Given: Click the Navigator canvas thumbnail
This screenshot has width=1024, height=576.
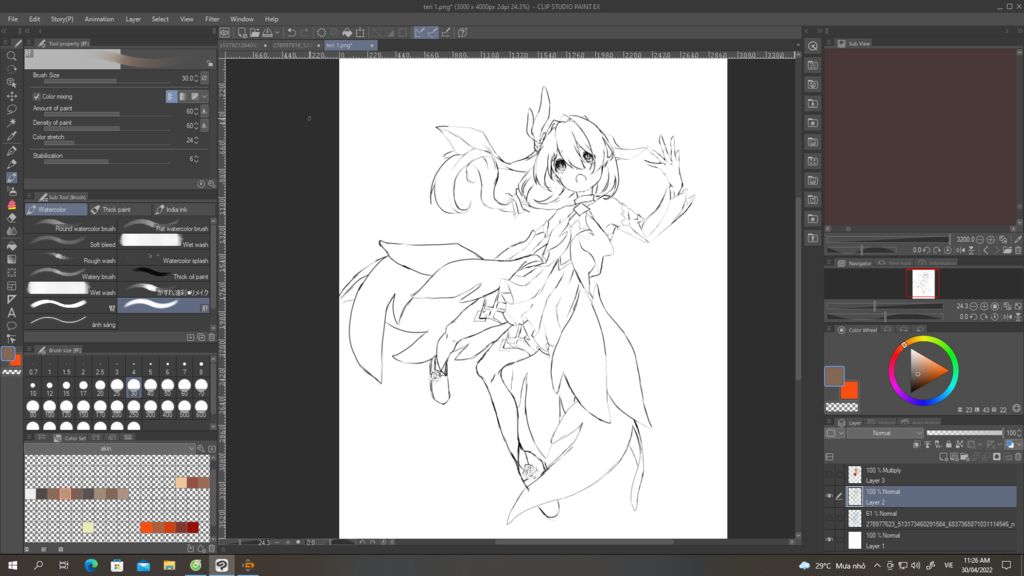Looking at the screenshot, I should tap(923, 284).
